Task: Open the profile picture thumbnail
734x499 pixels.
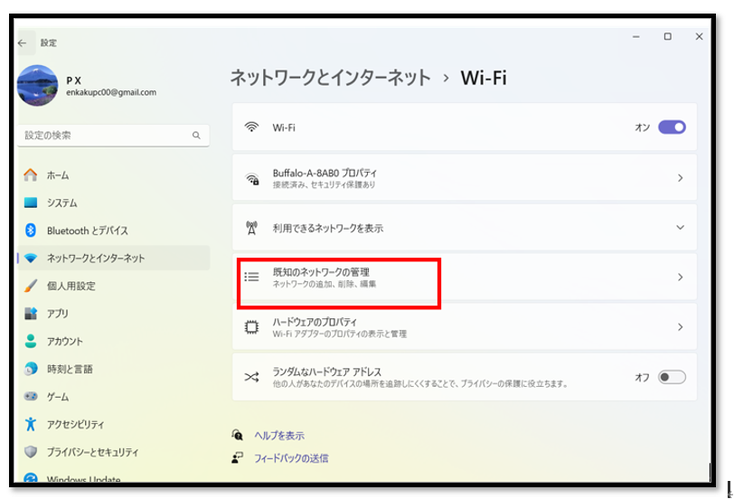Action: (37, 86)
